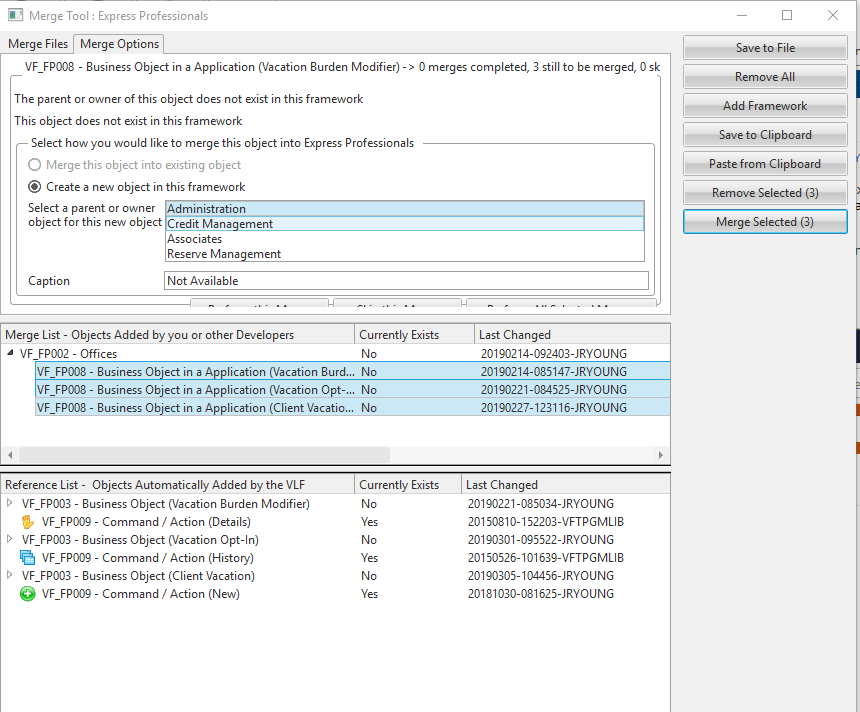Collapse the VF_FP002 - Offices tree node
The image size is (860, 712).
coord(11,354)
